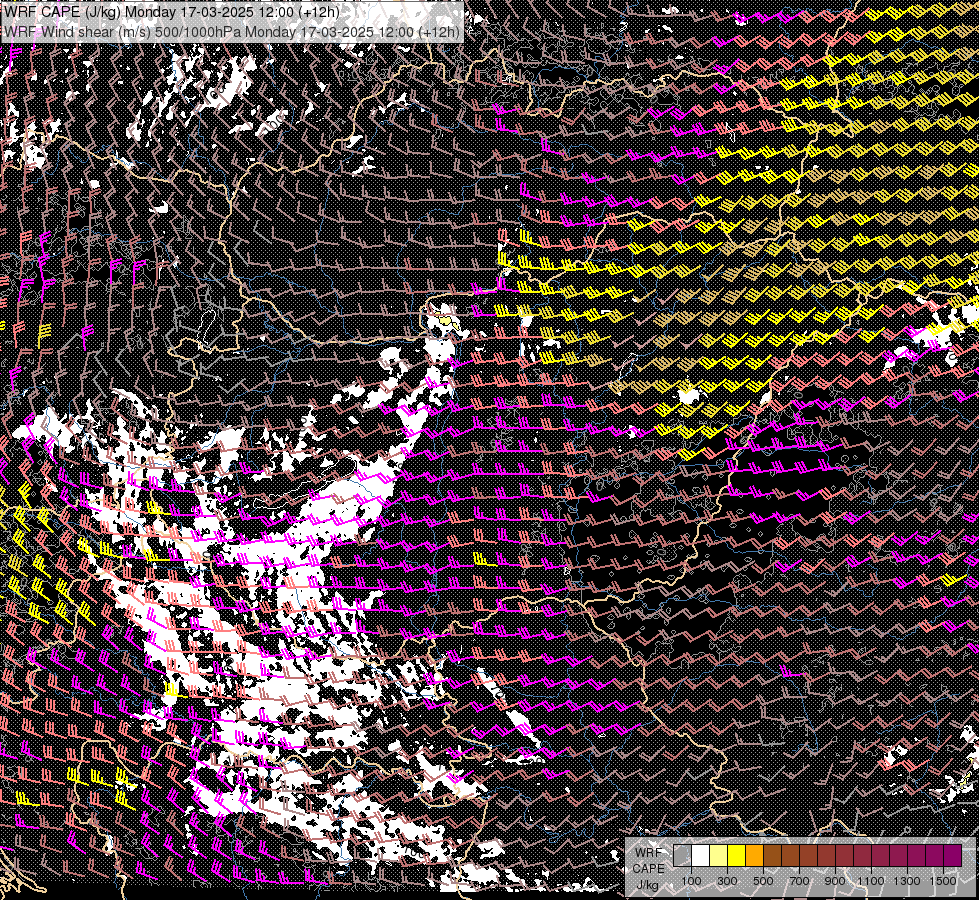Select the bright yellow CAPE legend swatch
This screenshot has height=900, width=979.
(737, 855)
